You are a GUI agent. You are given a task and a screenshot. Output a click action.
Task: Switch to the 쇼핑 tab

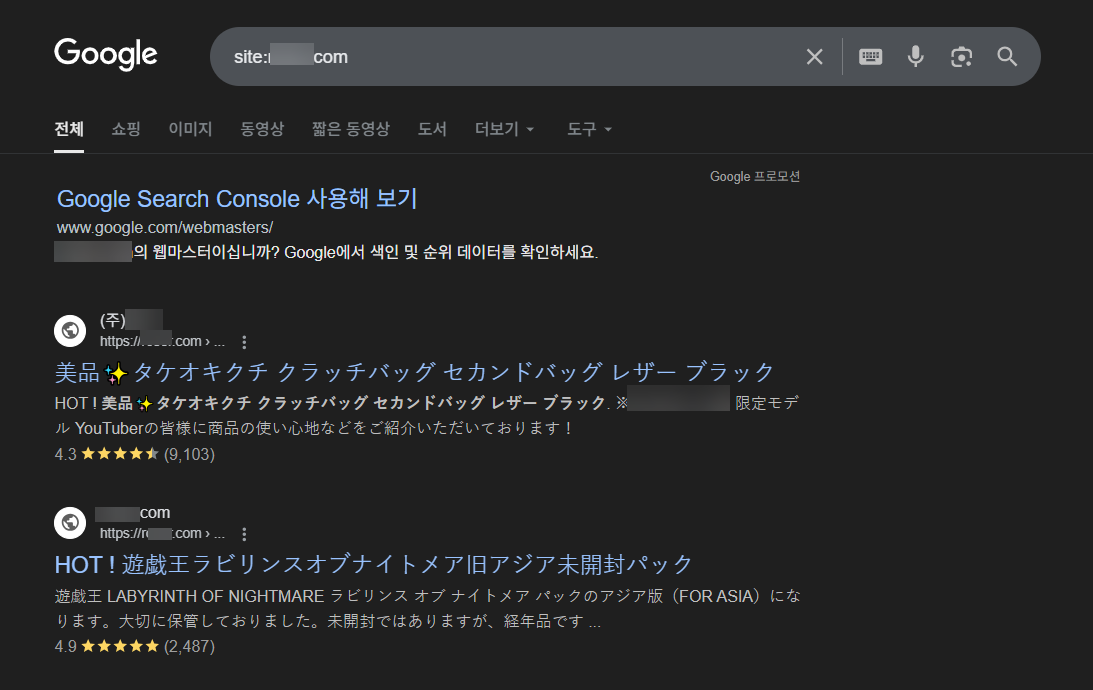(126, 129)
